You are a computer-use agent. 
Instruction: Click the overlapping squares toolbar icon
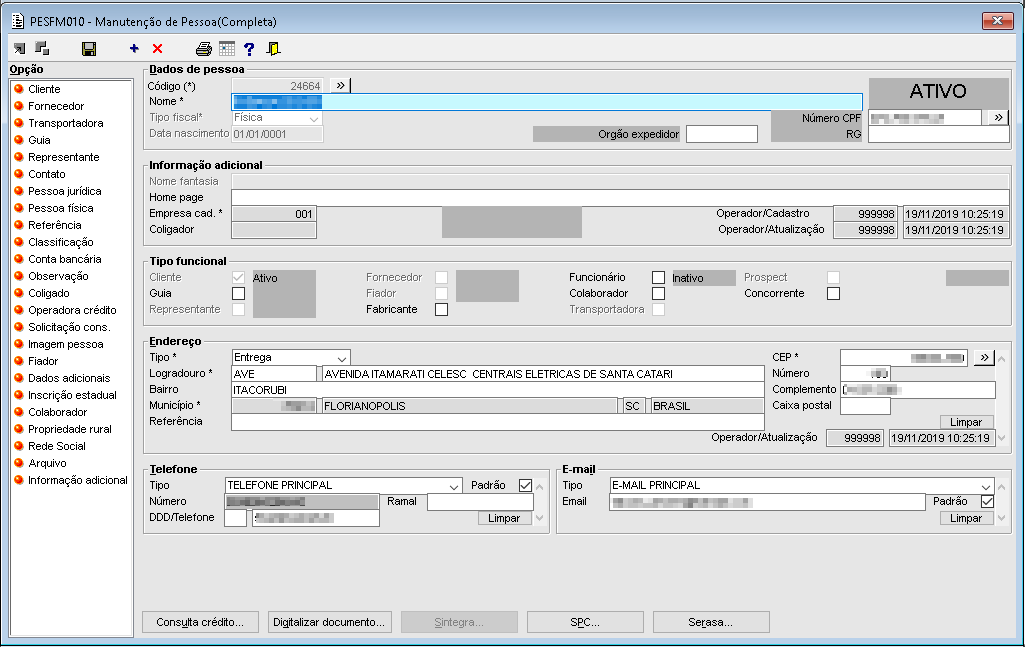42,48
